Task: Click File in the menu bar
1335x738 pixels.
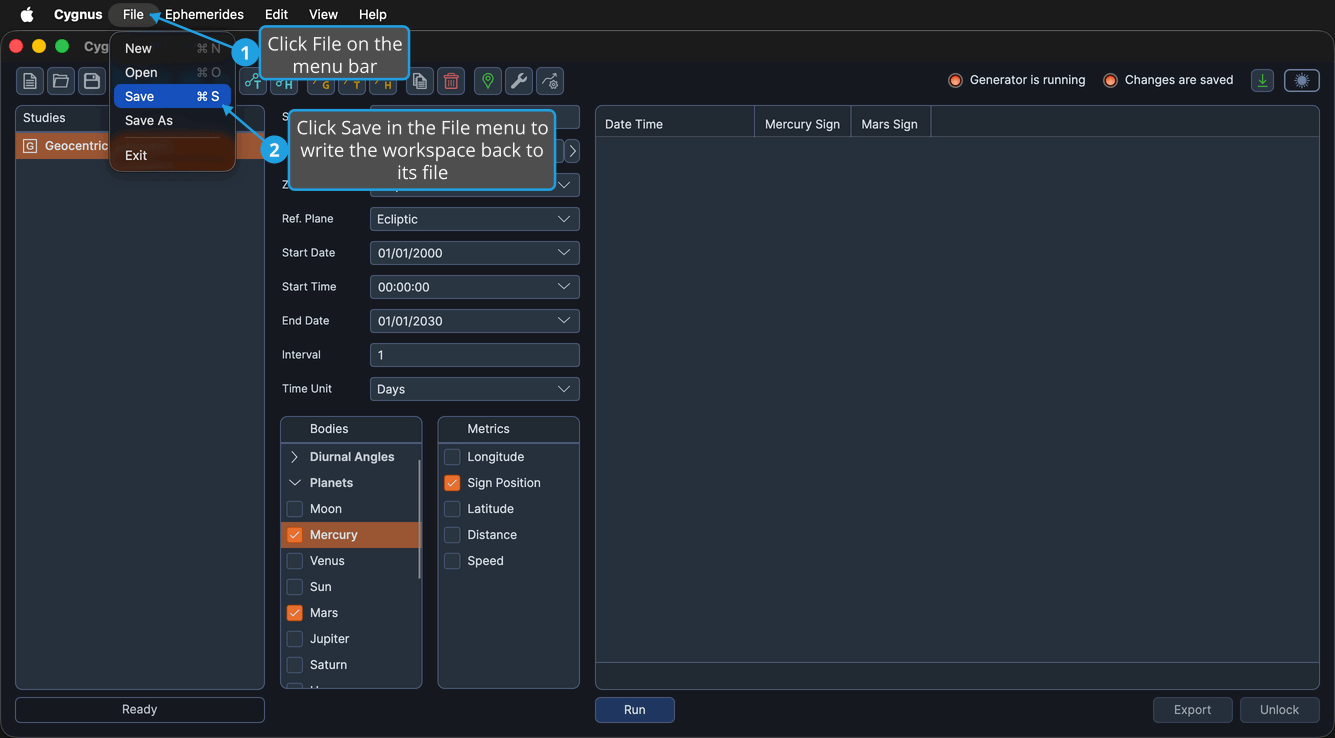Action: (133, 14)
